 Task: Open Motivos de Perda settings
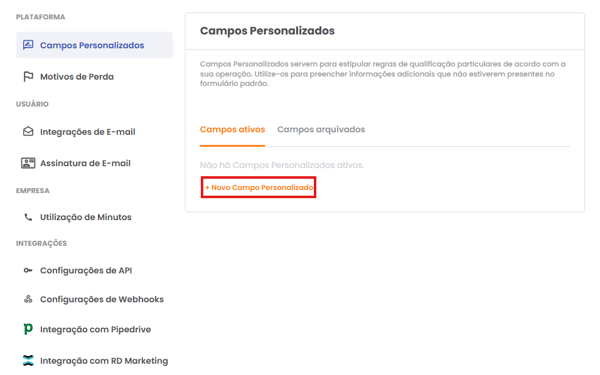tap(77, 77)
